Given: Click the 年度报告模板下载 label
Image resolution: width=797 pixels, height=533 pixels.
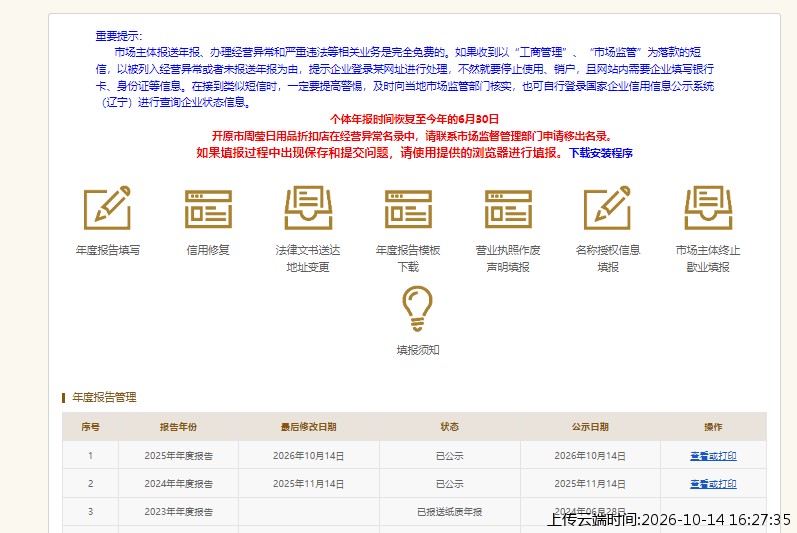Looking at the screenshot, I should pyautogui.click(x=408, y=258).
